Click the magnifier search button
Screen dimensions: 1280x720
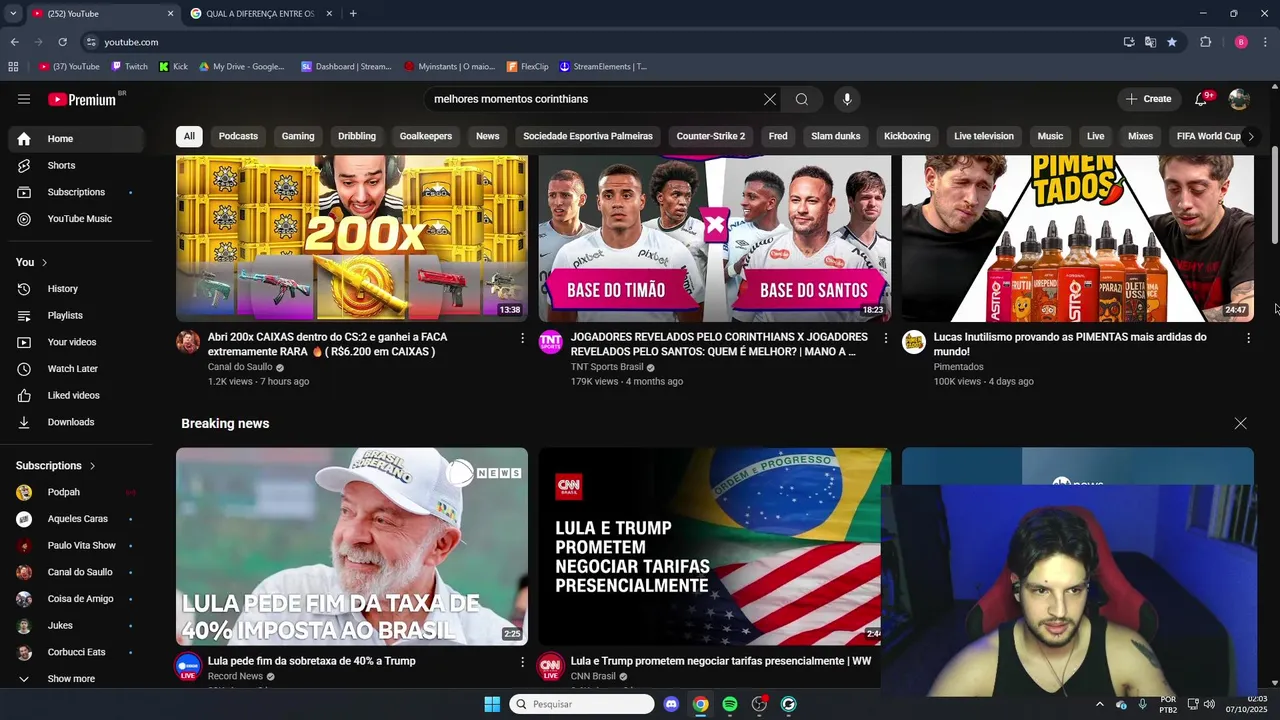[x=802, y=99]
